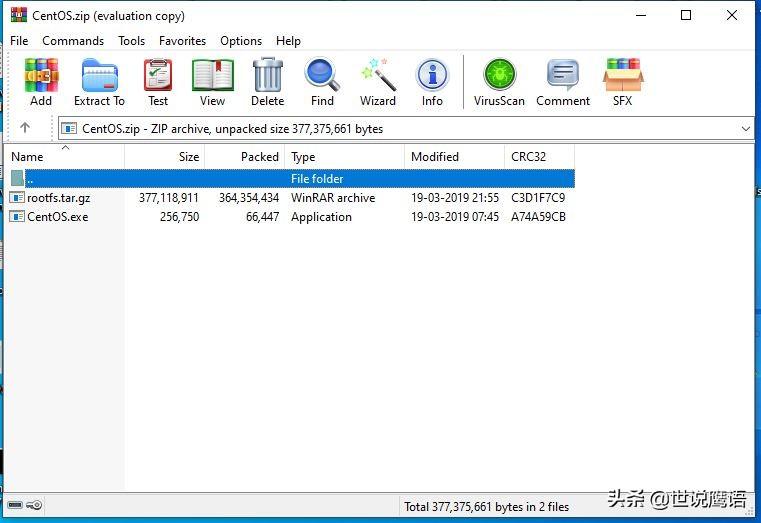
Task: Expand the archive path dropdown arrow
Action: (x=746, y=129)
